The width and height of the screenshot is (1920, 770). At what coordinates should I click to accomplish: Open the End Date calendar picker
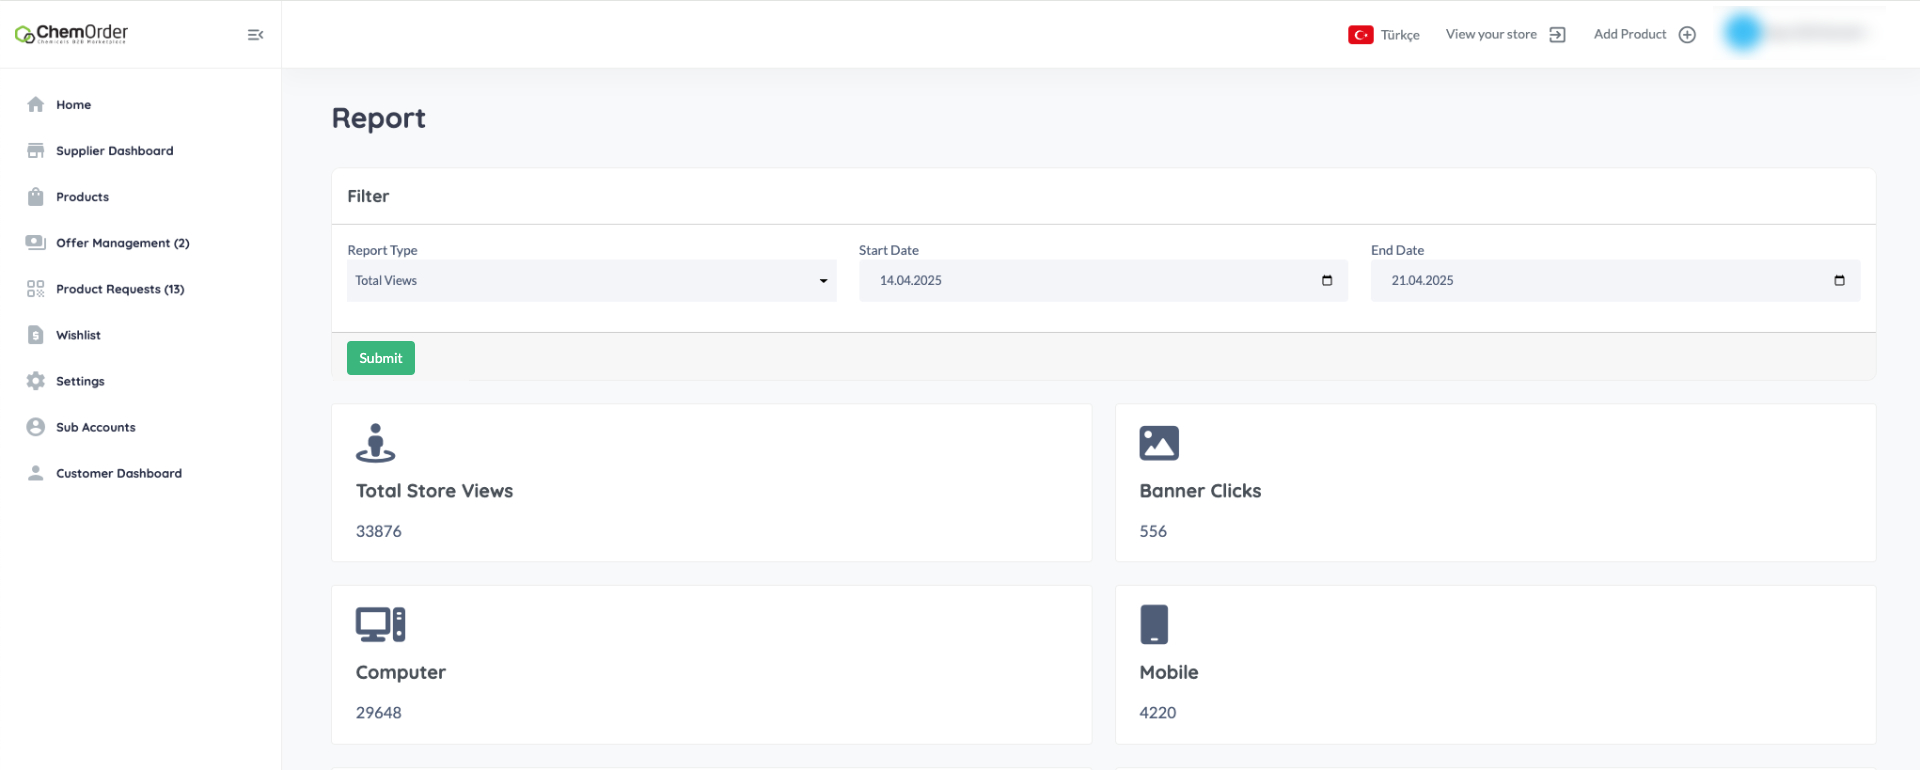click(x=1839, y=281)
